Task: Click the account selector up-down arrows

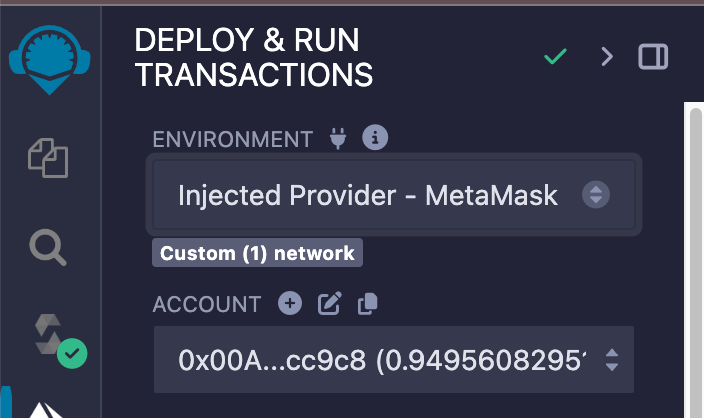Action: [612, 360]
